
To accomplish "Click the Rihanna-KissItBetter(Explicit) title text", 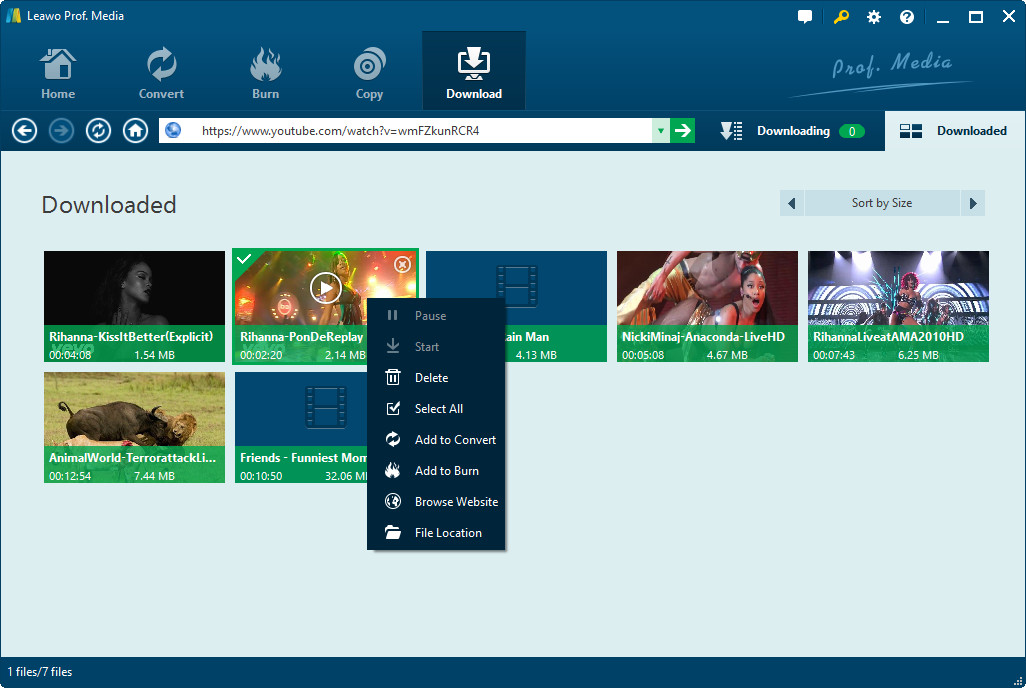I will coord(131,336).
